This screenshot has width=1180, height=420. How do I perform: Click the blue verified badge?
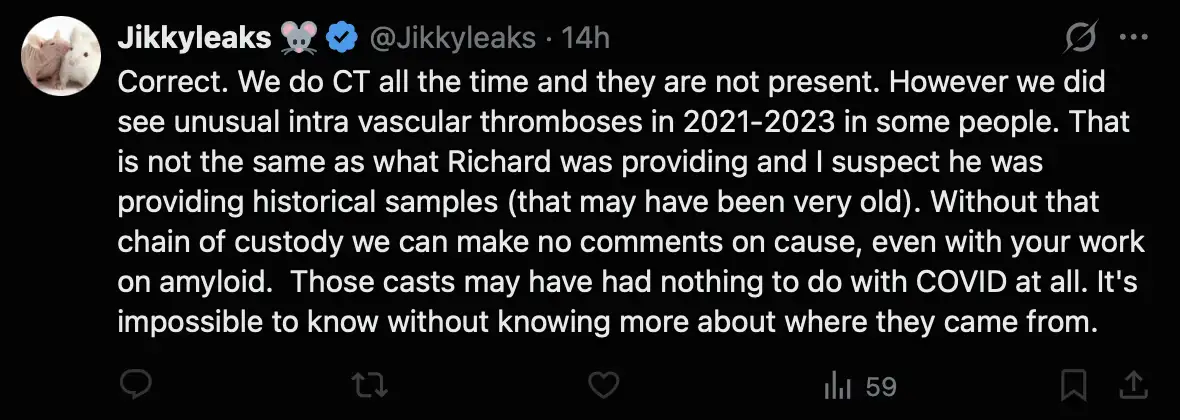pyautogui.click(x=345, y=39)
